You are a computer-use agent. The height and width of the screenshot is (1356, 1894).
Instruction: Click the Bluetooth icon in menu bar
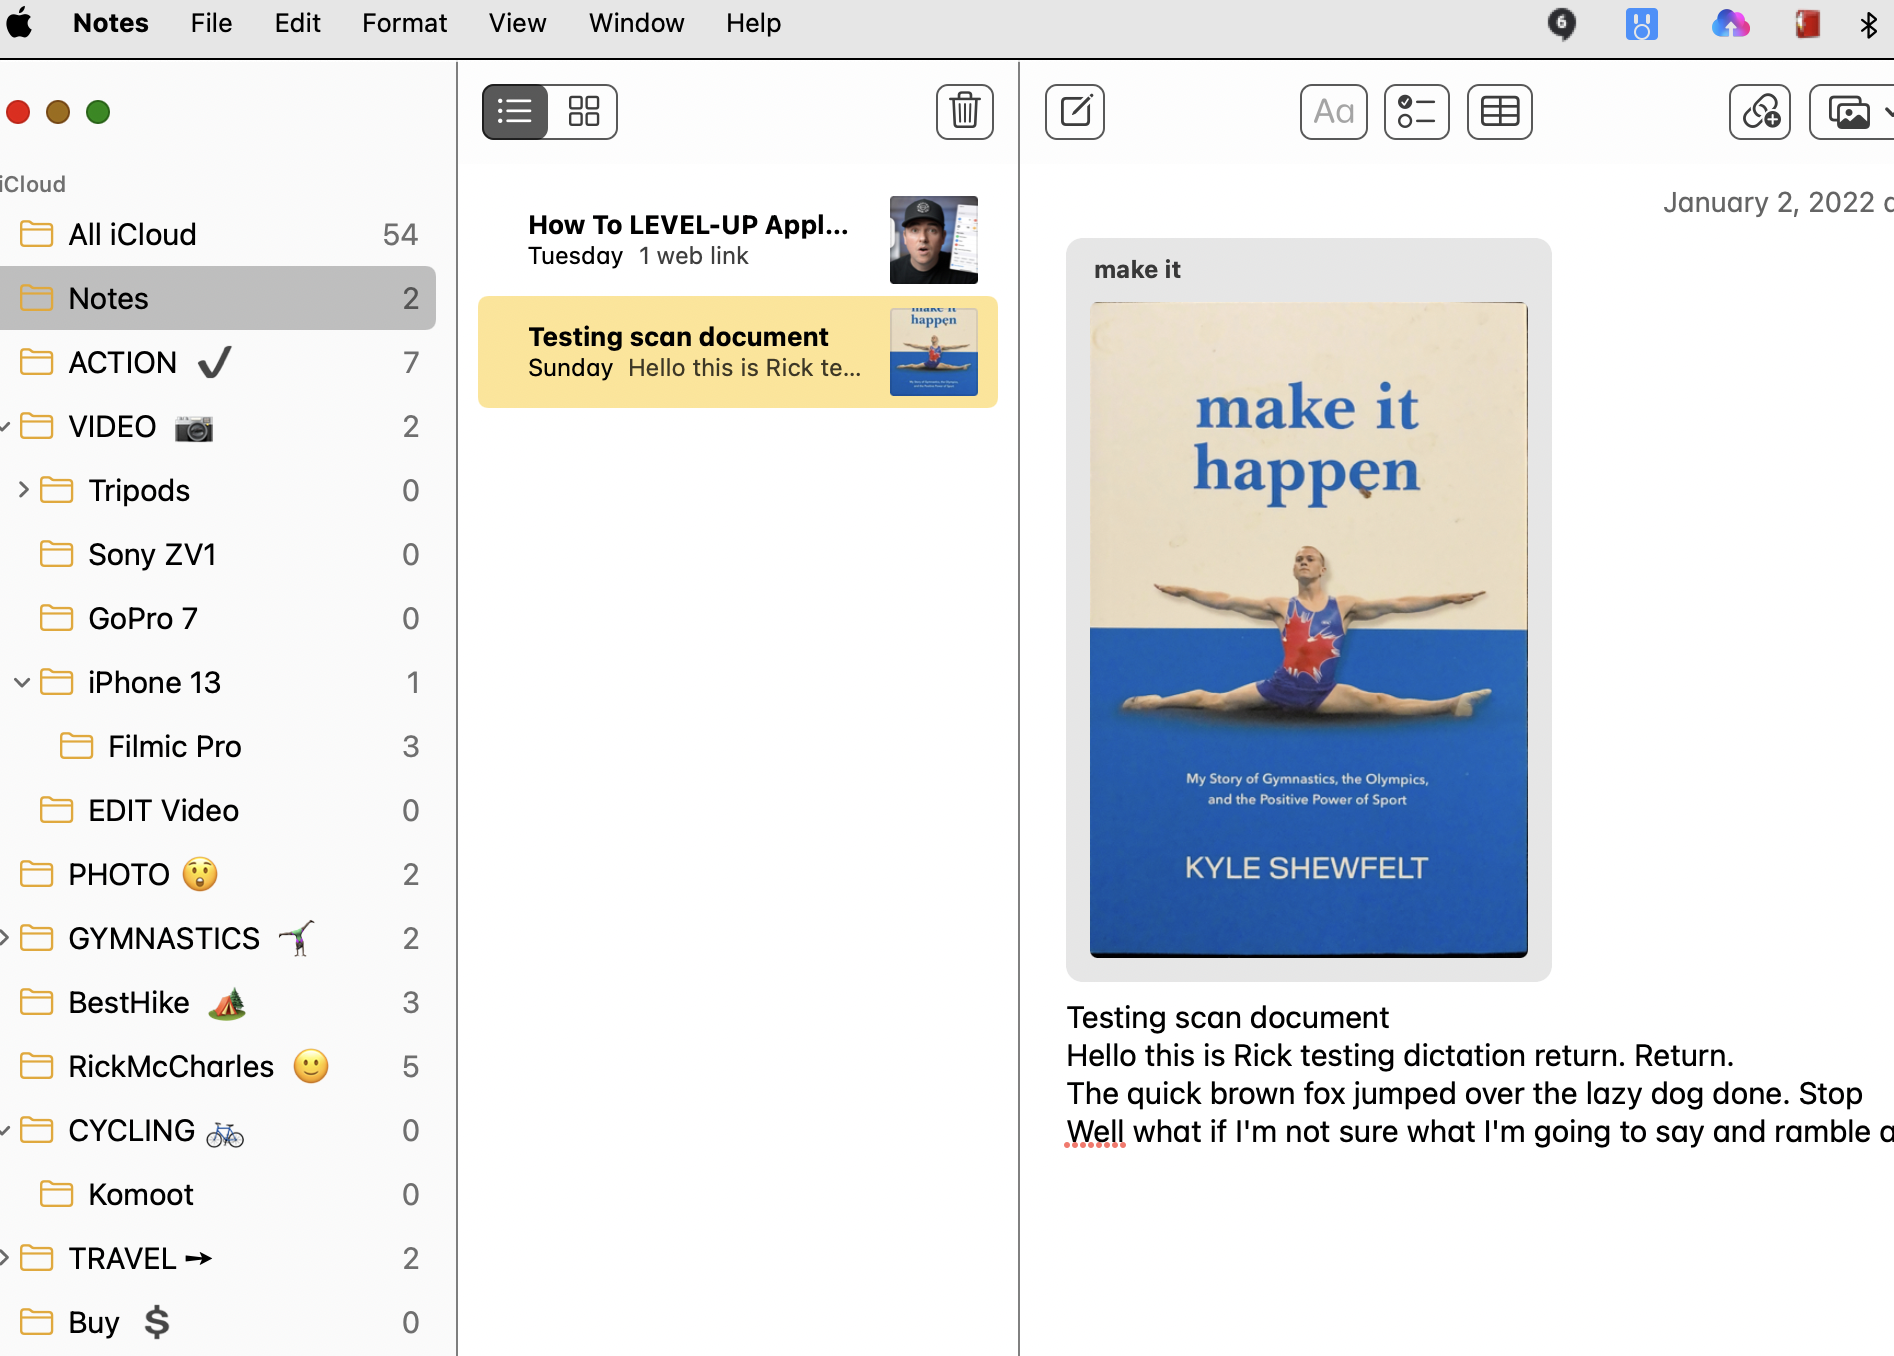[x=1868, y=24]
